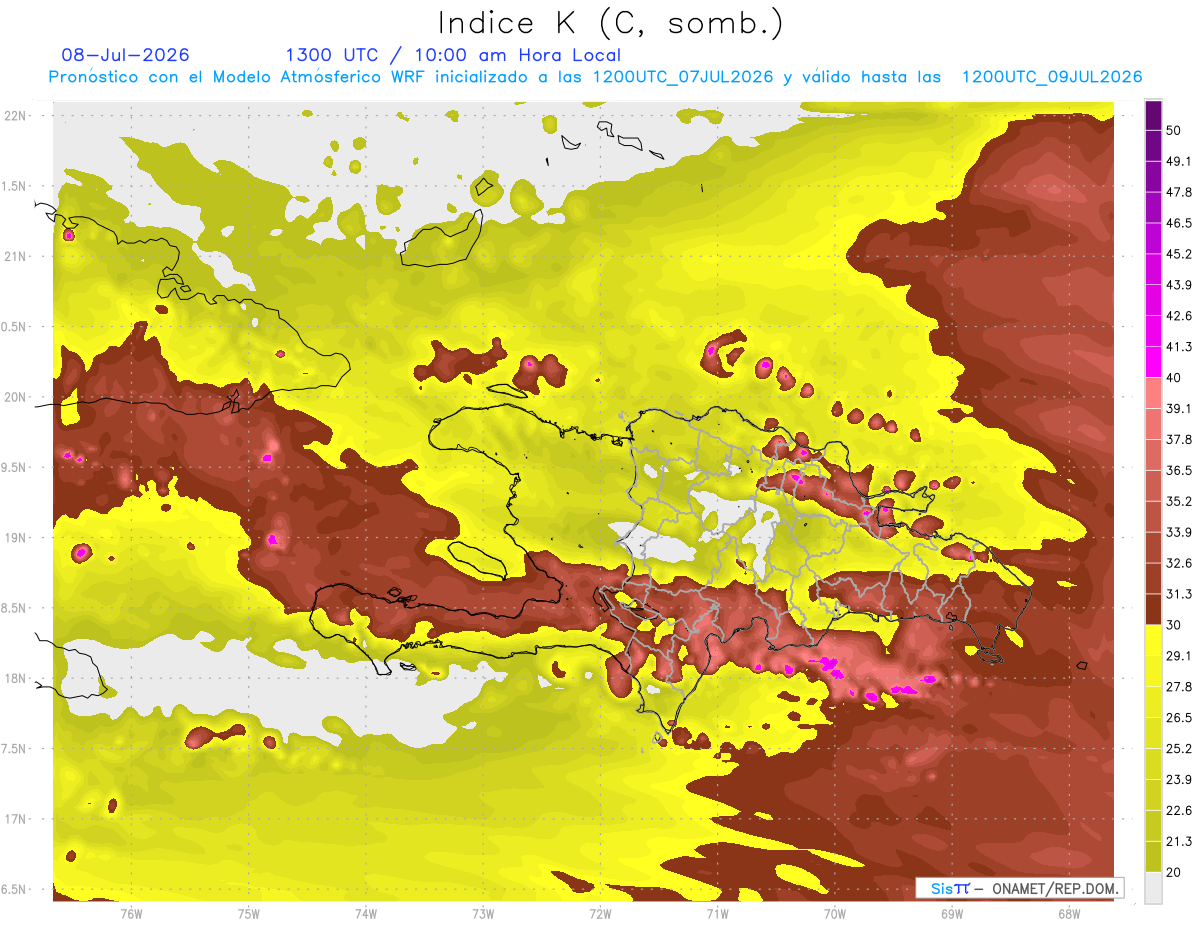This screenshot has height=927, width=1200.
Task: Click the colorbar value '22.6'
Action: point(1179,811)
